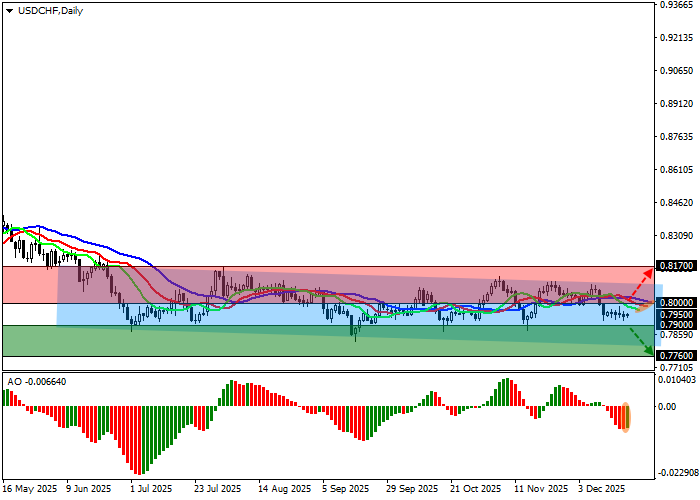
Task: Click the 21 Oct 2025 date label
Action: [476, 489]
